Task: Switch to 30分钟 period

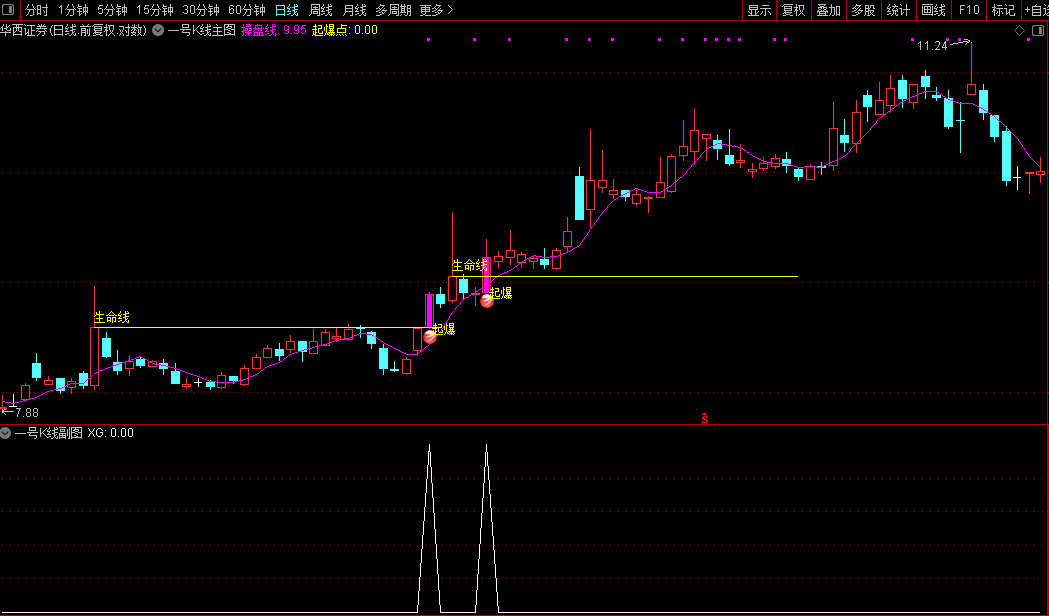Action: tap(201, 10)
